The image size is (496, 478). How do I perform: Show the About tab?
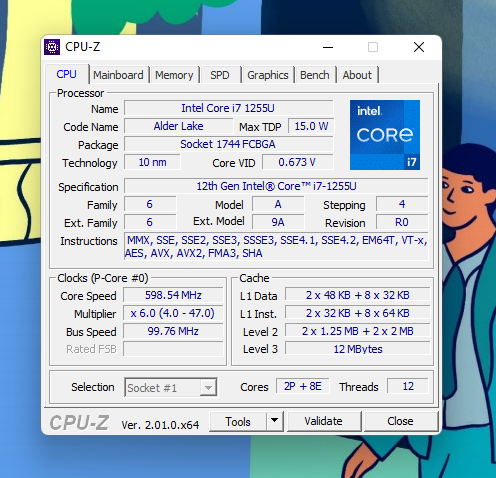tap(357, 75)
